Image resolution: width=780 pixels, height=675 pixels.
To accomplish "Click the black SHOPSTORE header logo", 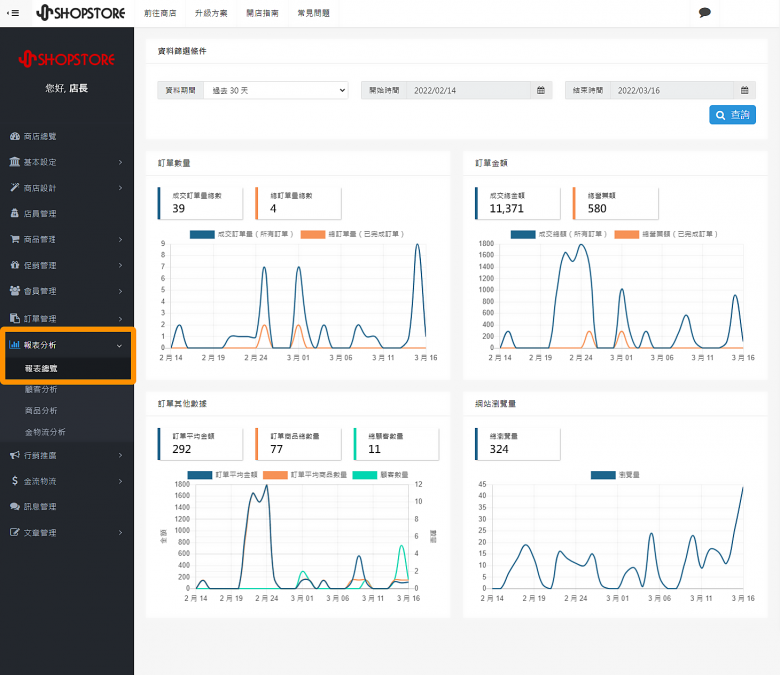I will click(80, 13).
